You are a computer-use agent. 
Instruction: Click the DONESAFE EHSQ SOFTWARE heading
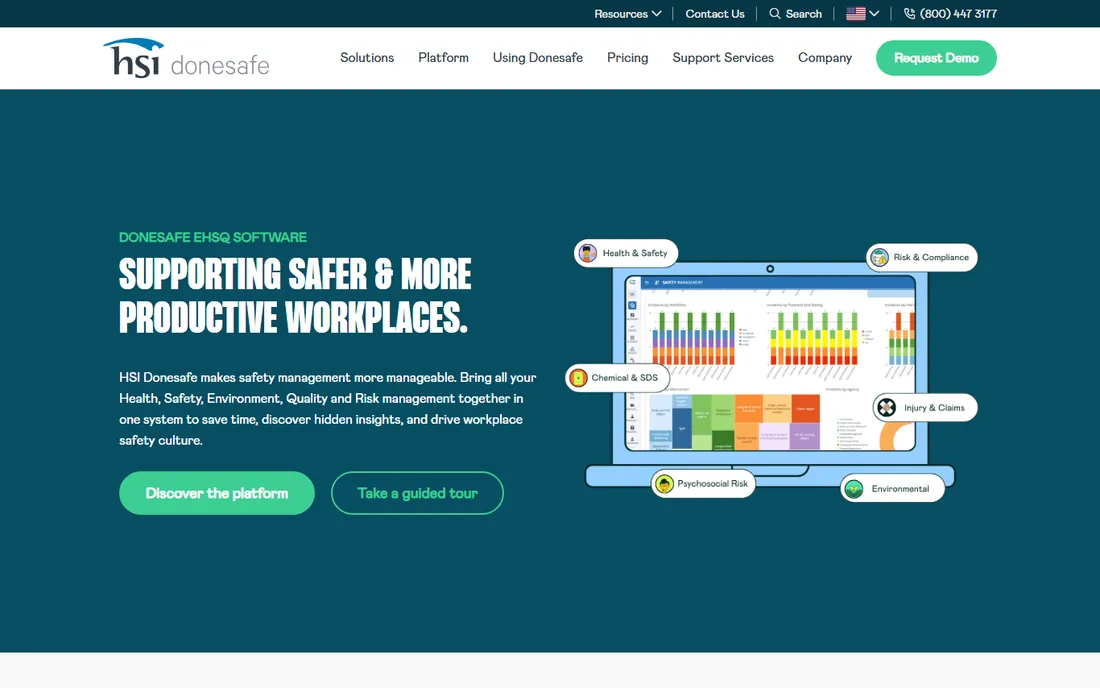(213, 237)
